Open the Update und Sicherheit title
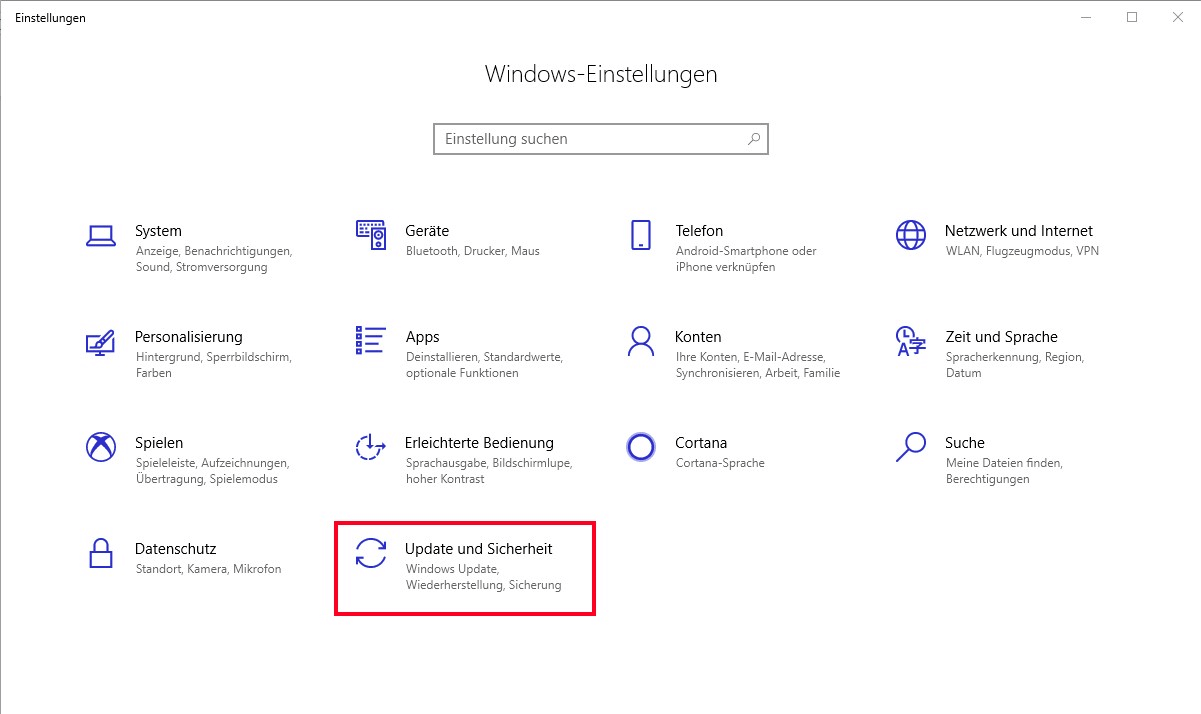This screenshot has height=714, width=1201. [x=479, y=549]
